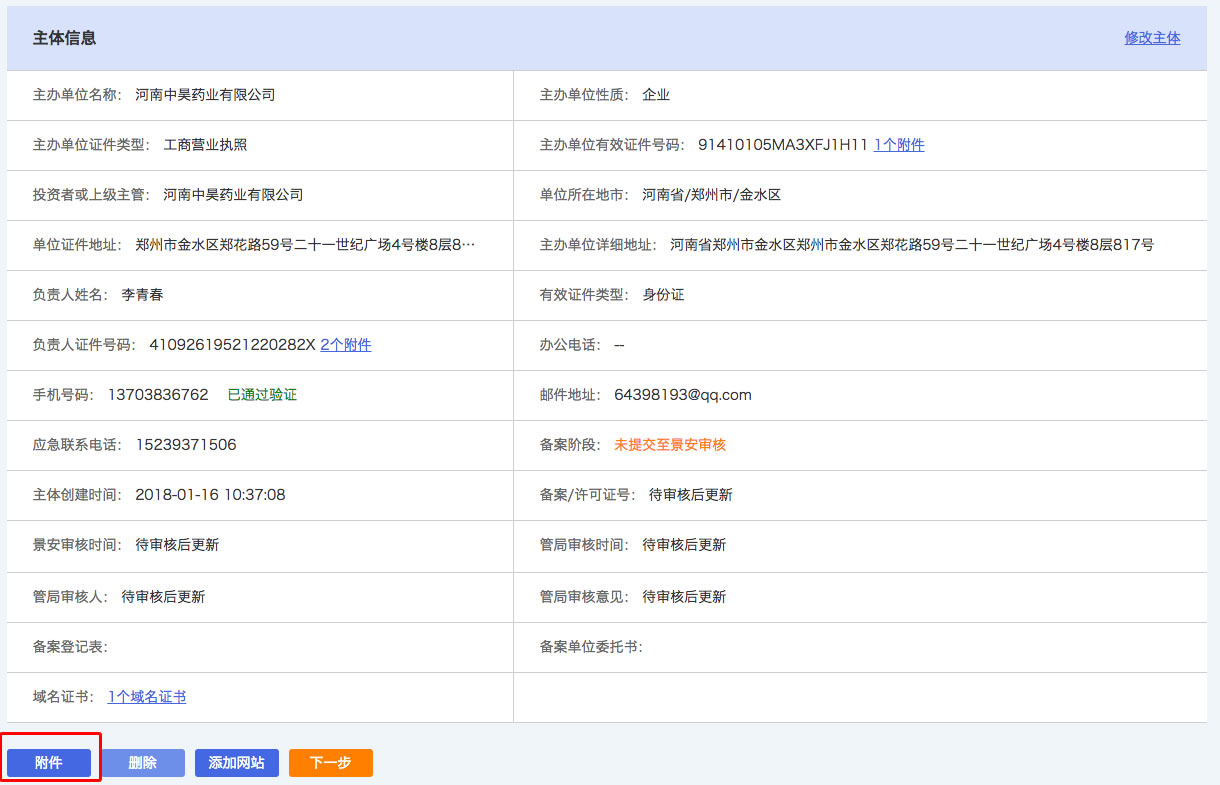Click the mobile number 13703836762

point(158,395)
